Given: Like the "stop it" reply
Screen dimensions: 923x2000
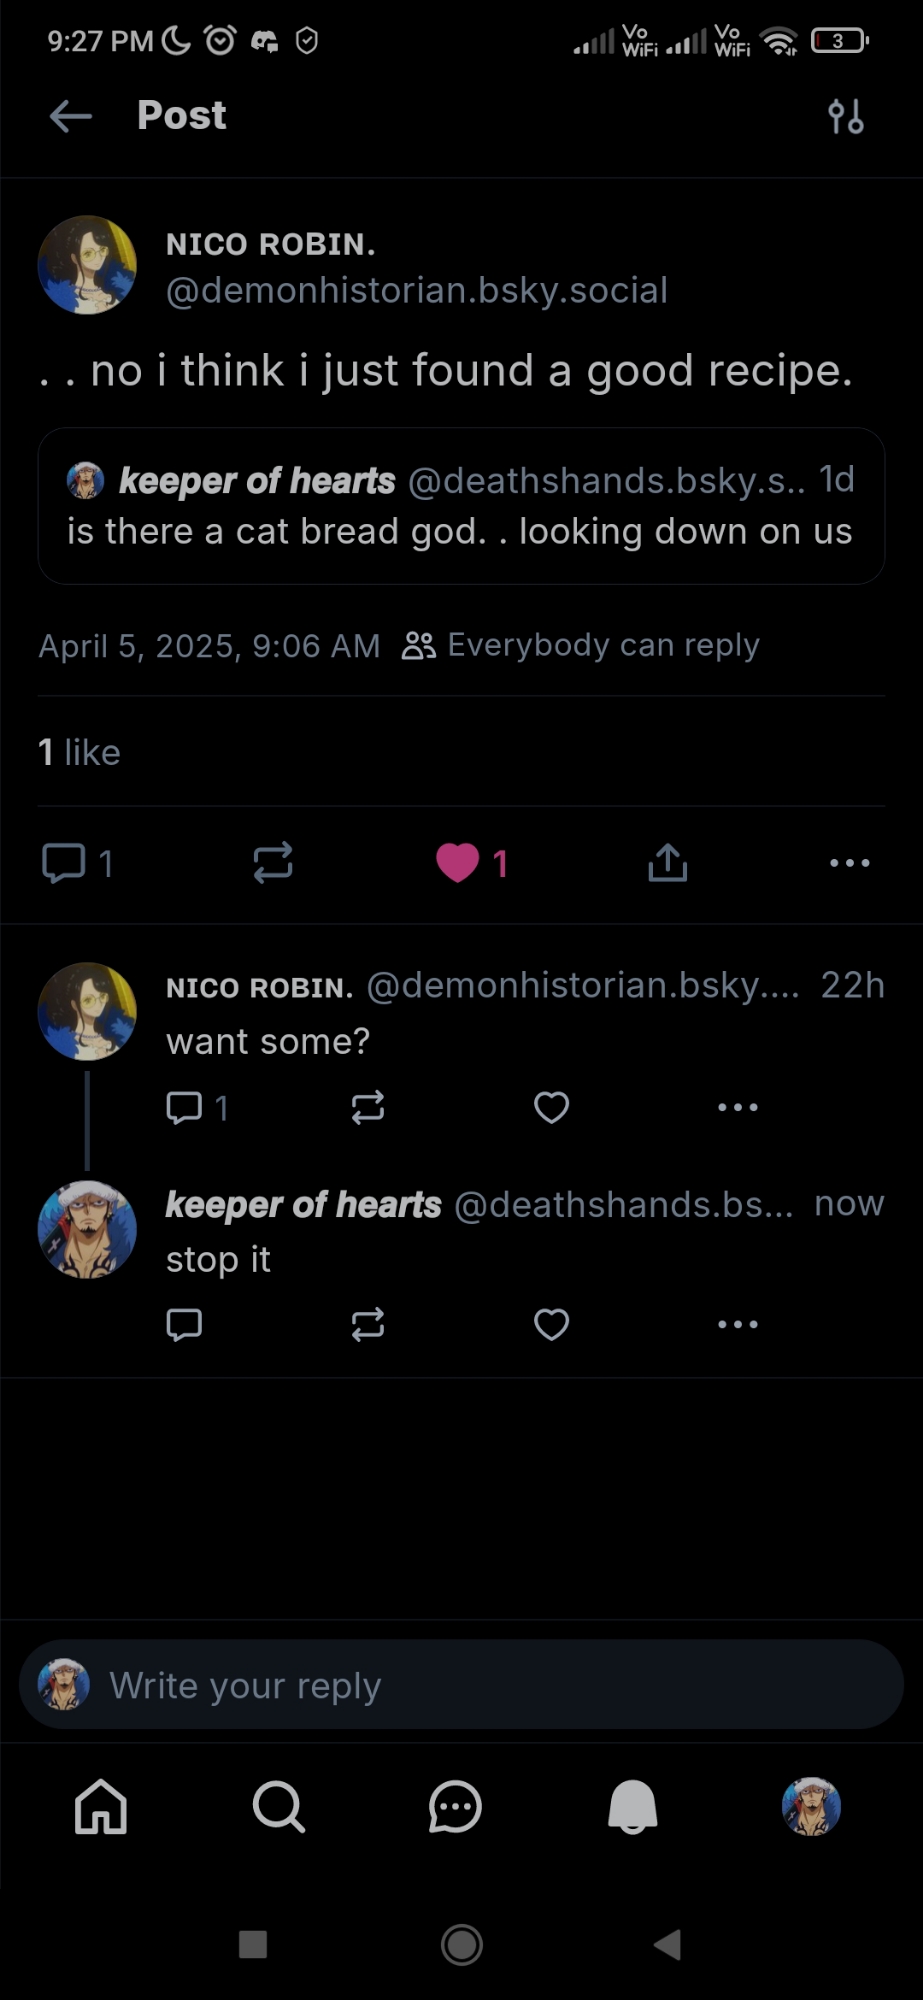Looking at the screenshot, I should pos(551,1324).
